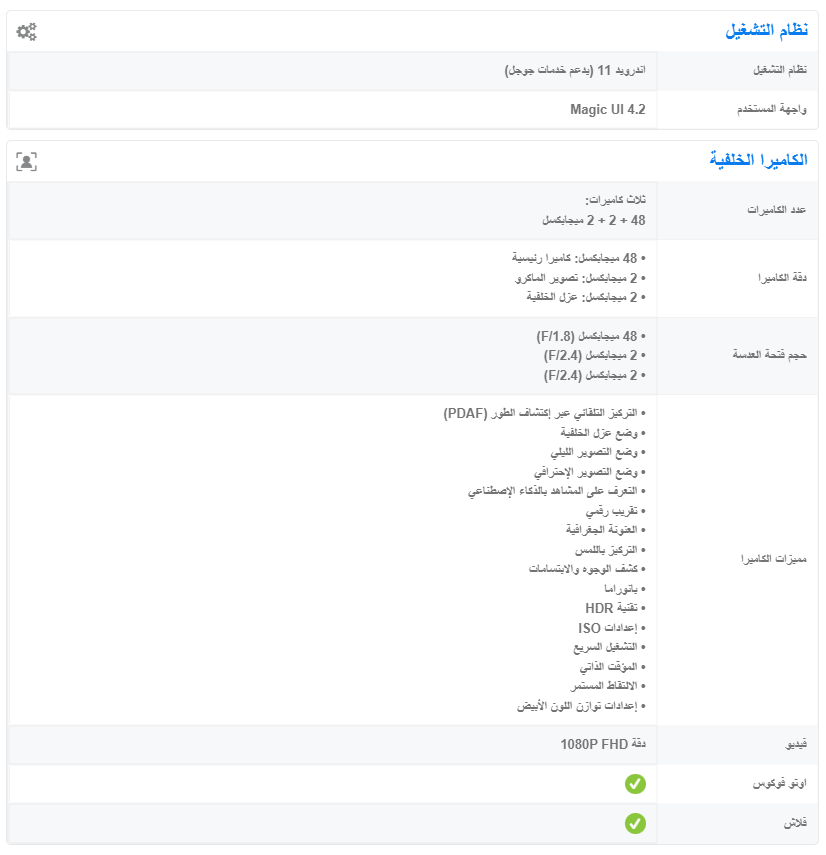
Task: Click the portrait camera icon in rear camera header
Action: (x=27, y=161)
